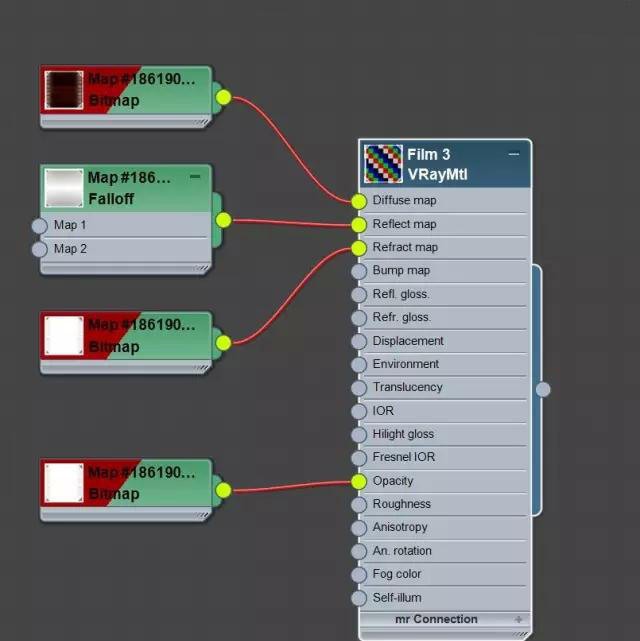Select the Refr. gloss. input socket
This screenshot has height=641, width=640.
[359, 318]
